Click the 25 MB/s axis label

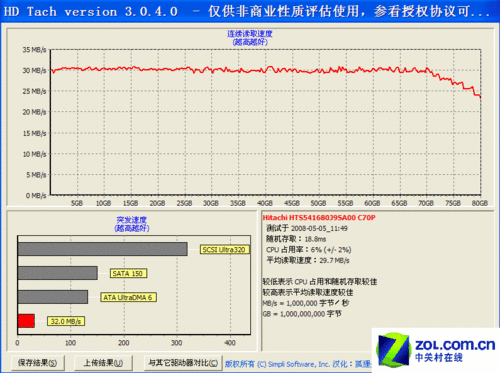(x=34, y=91)
